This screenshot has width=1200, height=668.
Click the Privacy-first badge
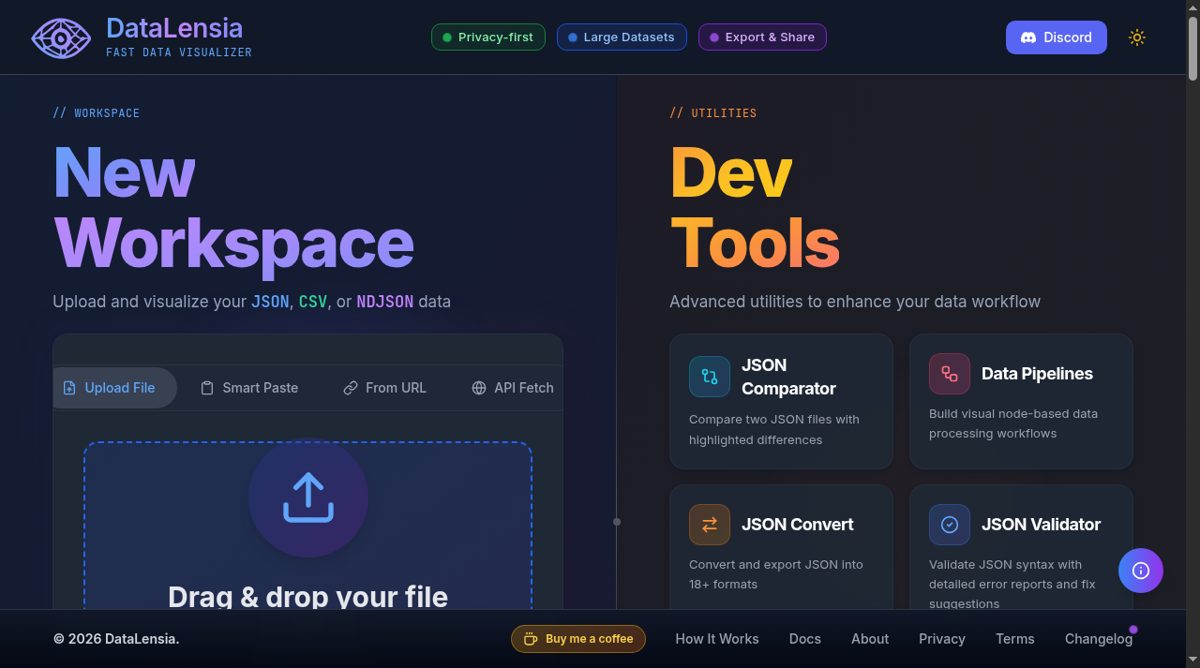tap(488, 37)
